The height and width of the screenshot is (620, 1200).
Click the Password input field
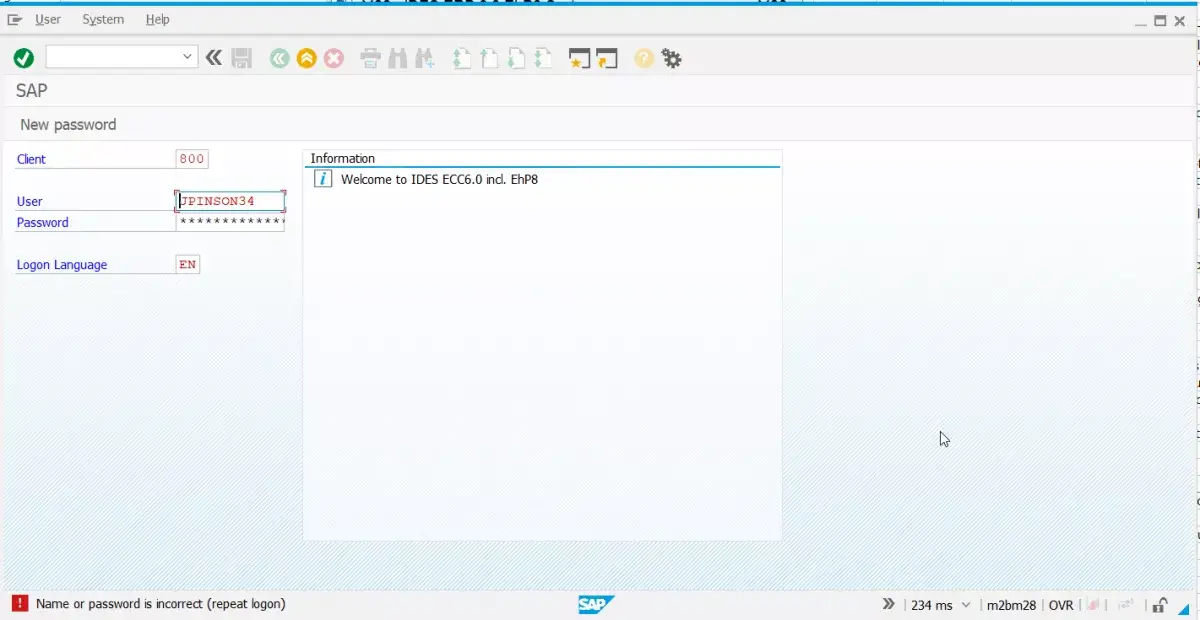pyautogui.click(x=230, y=222)
